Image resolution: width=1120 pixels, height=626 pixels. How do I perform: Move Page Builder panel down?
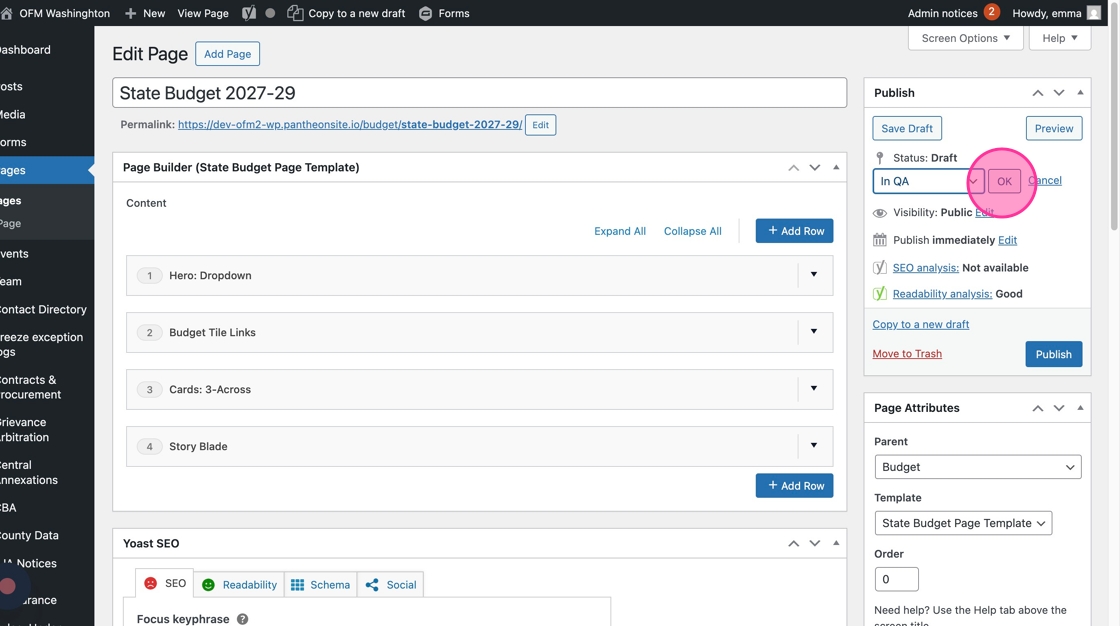click(814, 167)
